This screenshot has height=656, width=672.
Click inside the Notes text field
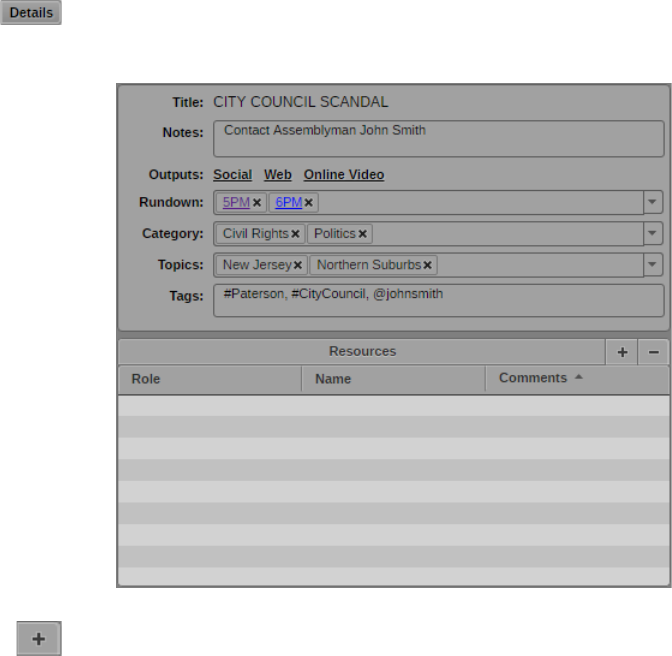tap(439, 138)
